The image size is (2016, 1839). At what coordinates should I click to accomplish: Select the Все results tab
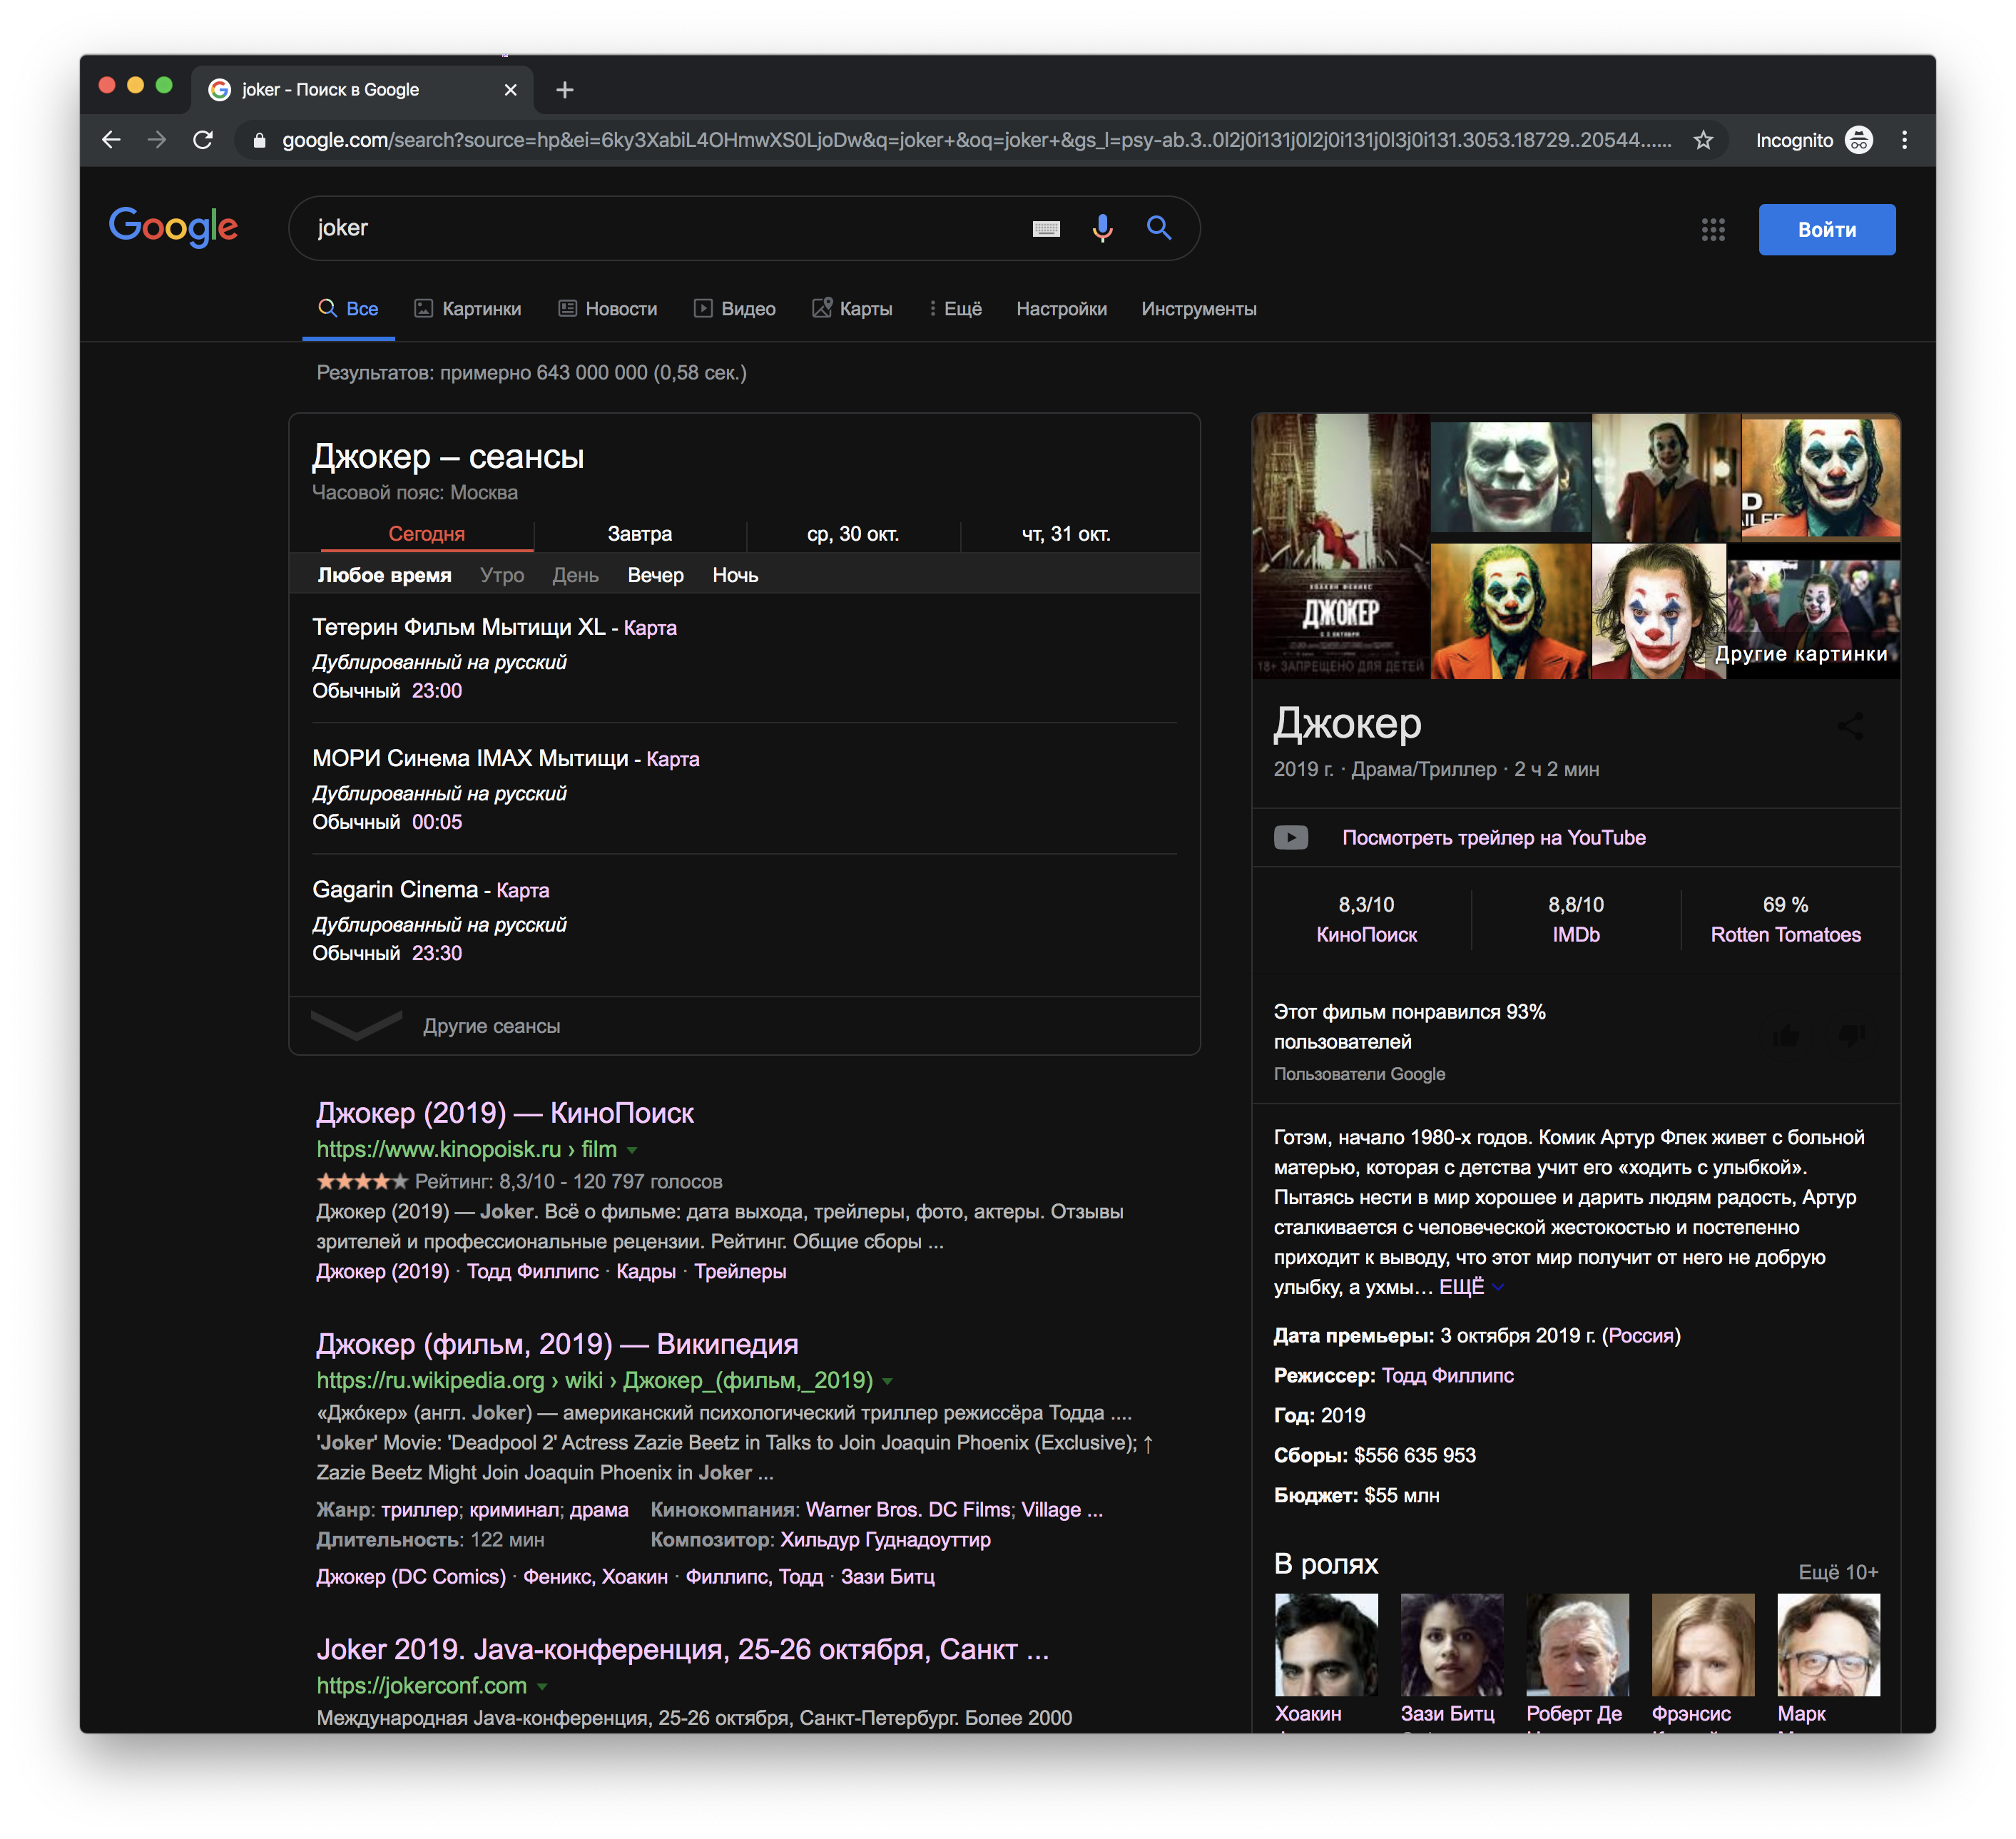[348, 309]
